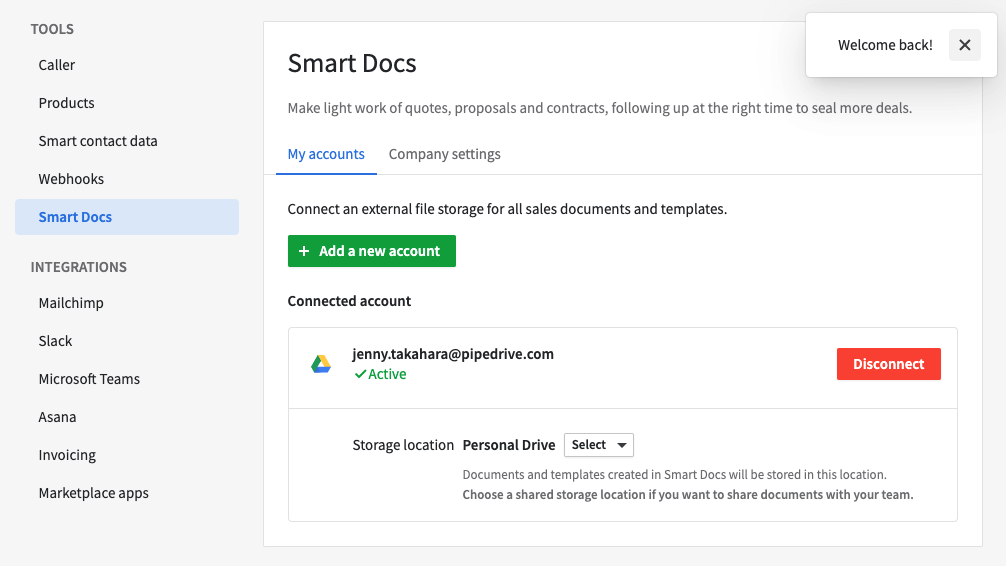Screen dimensions: 1006x566
Task: Click the Add a new account button
Action: [371, 251]
